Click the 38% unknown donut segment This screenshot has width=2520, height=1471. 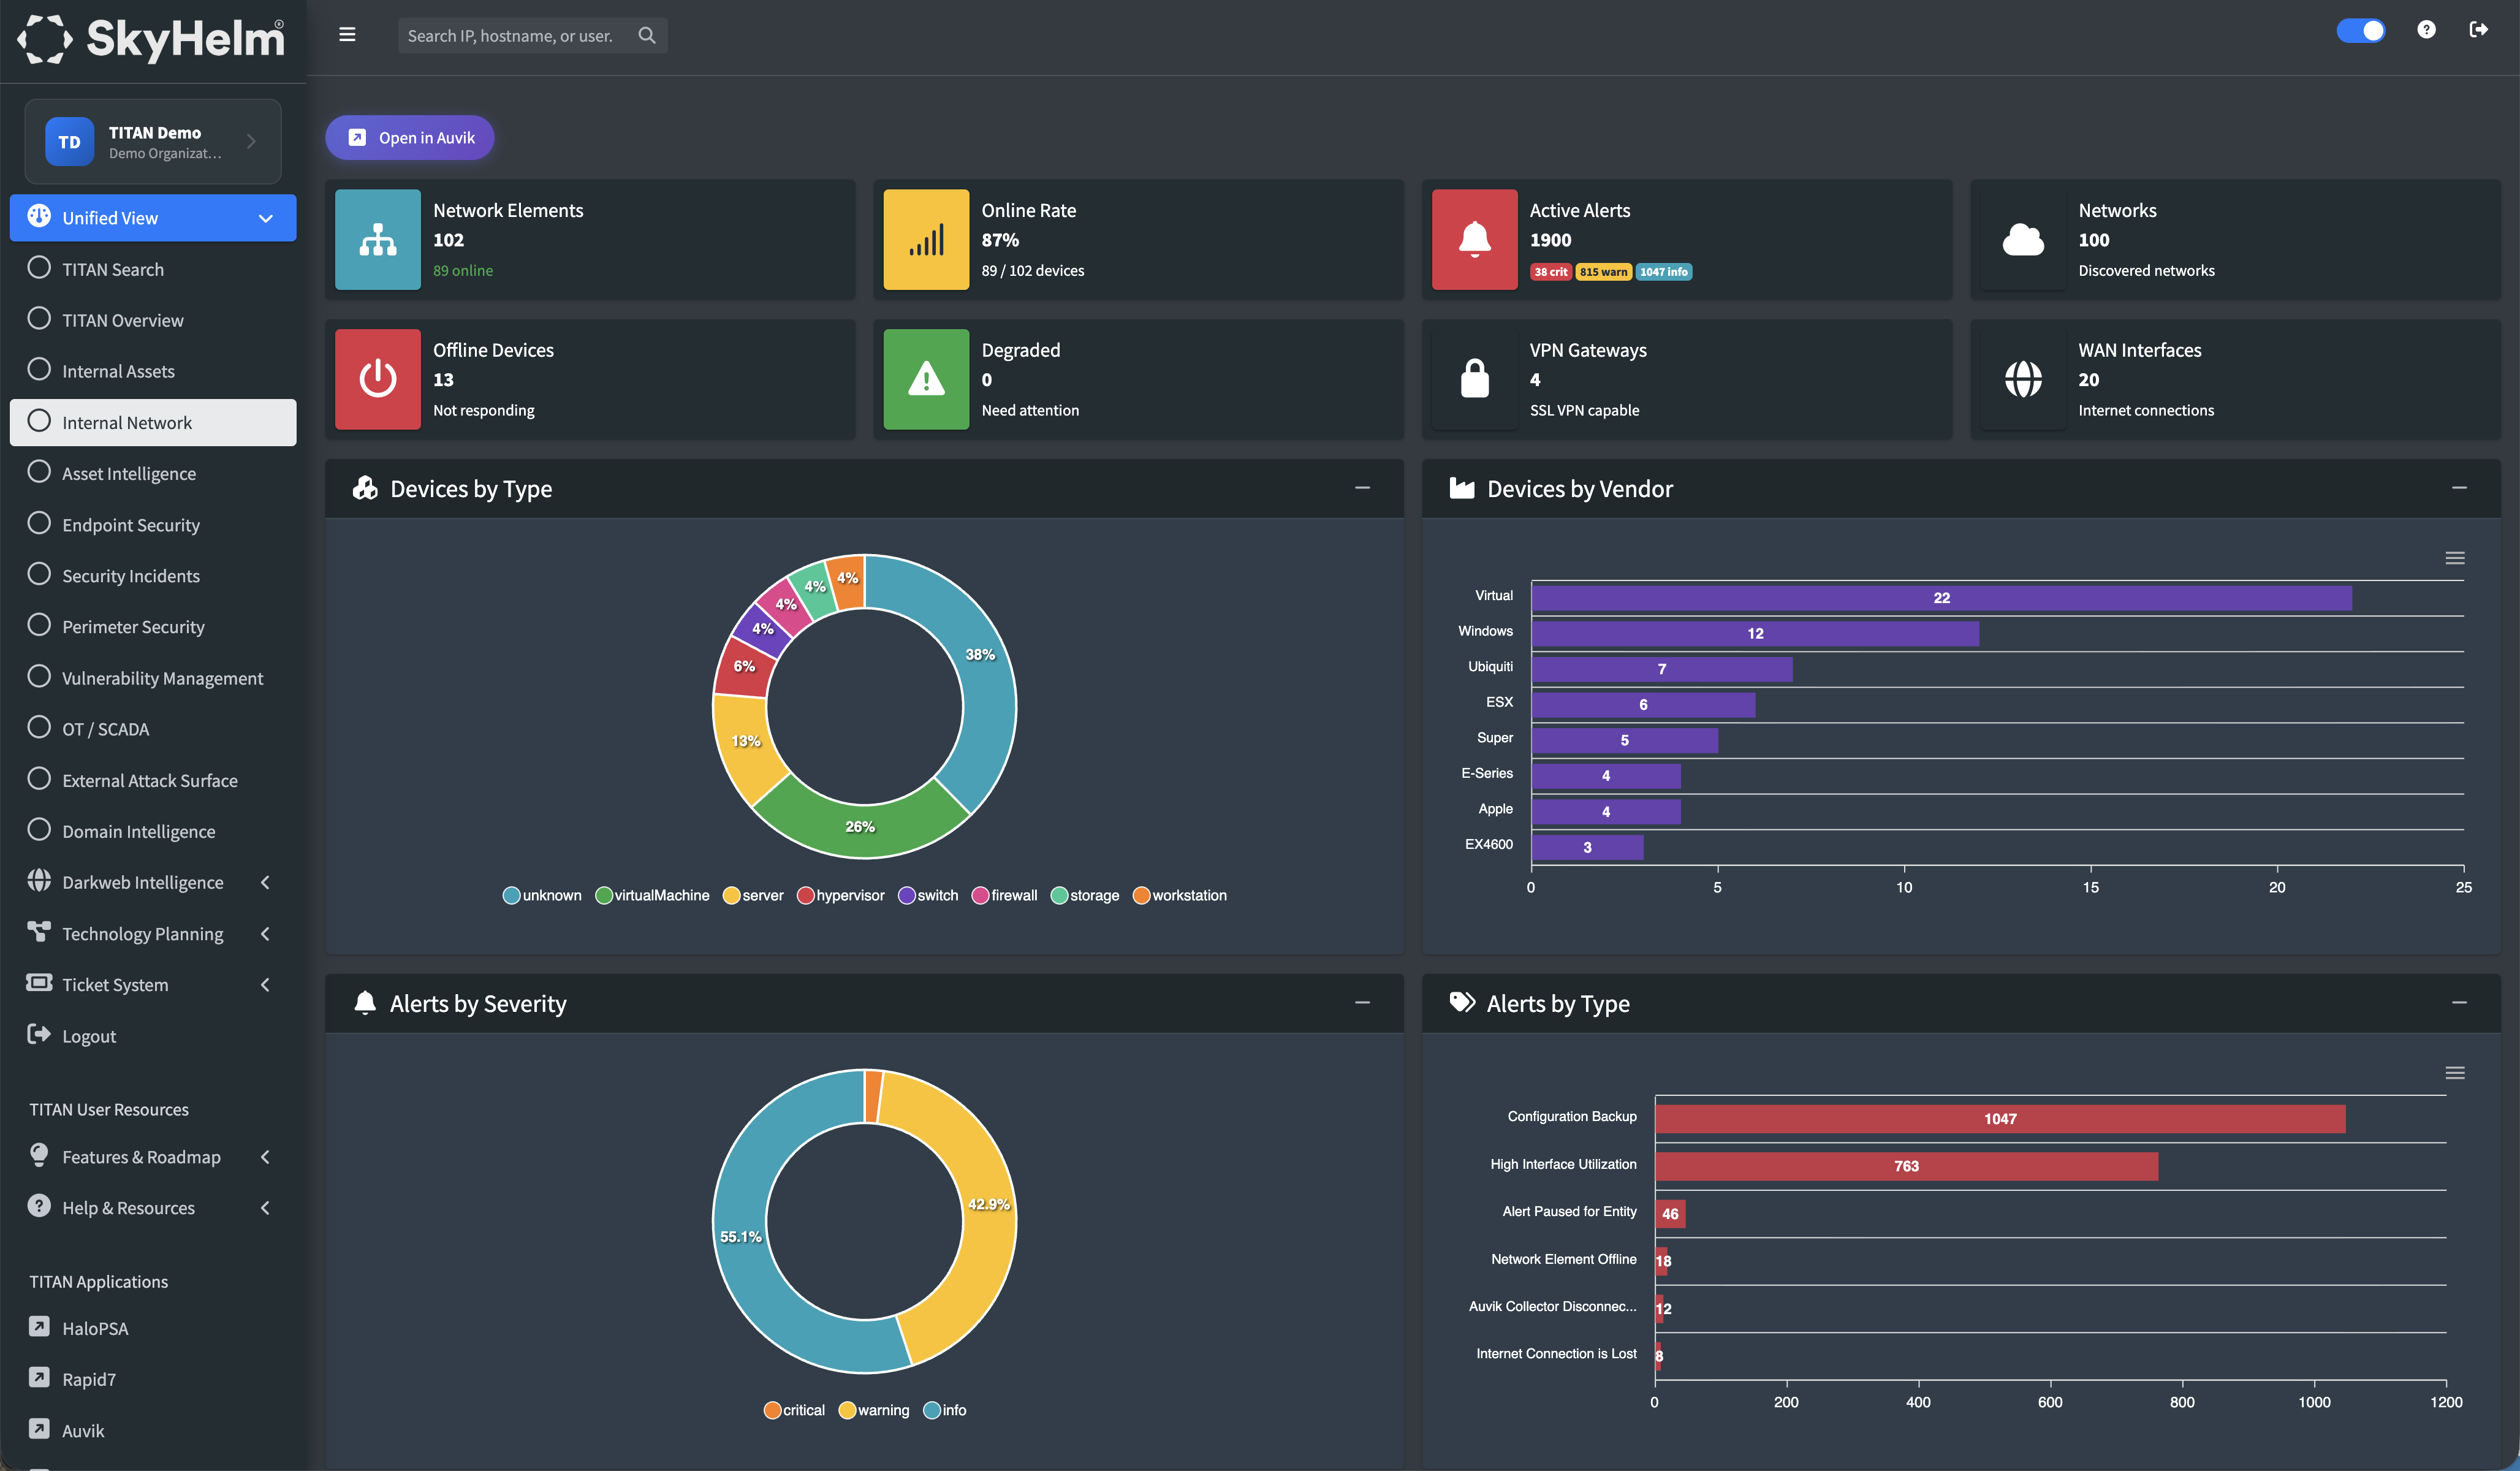coord(980,655)
